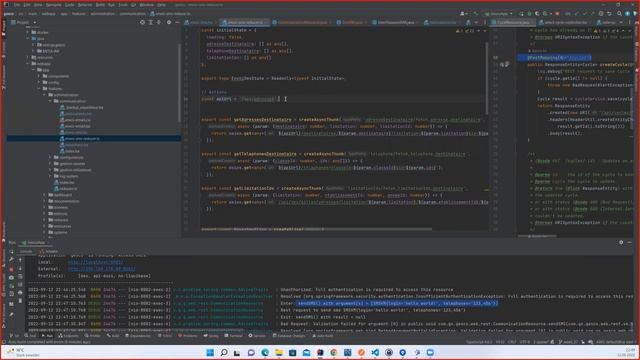Screen dimensions: 640x360
Task: Open the Services tool window
Action: pos(257,336)
